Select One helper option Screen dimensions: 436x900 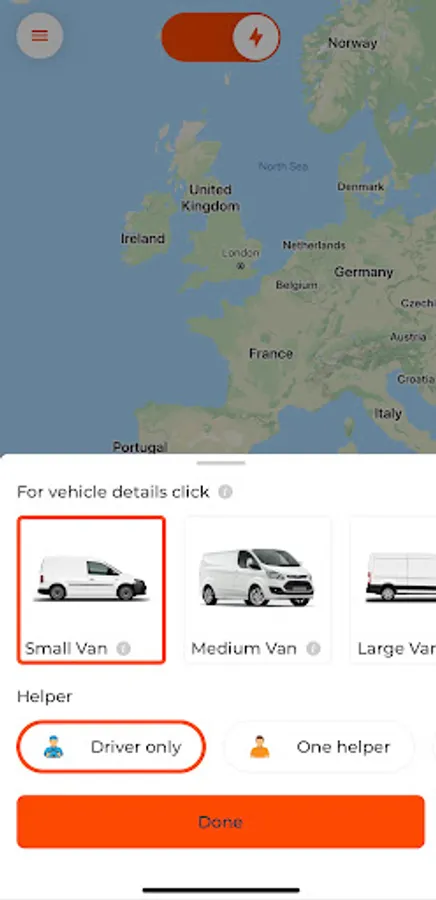pos(319,747)
